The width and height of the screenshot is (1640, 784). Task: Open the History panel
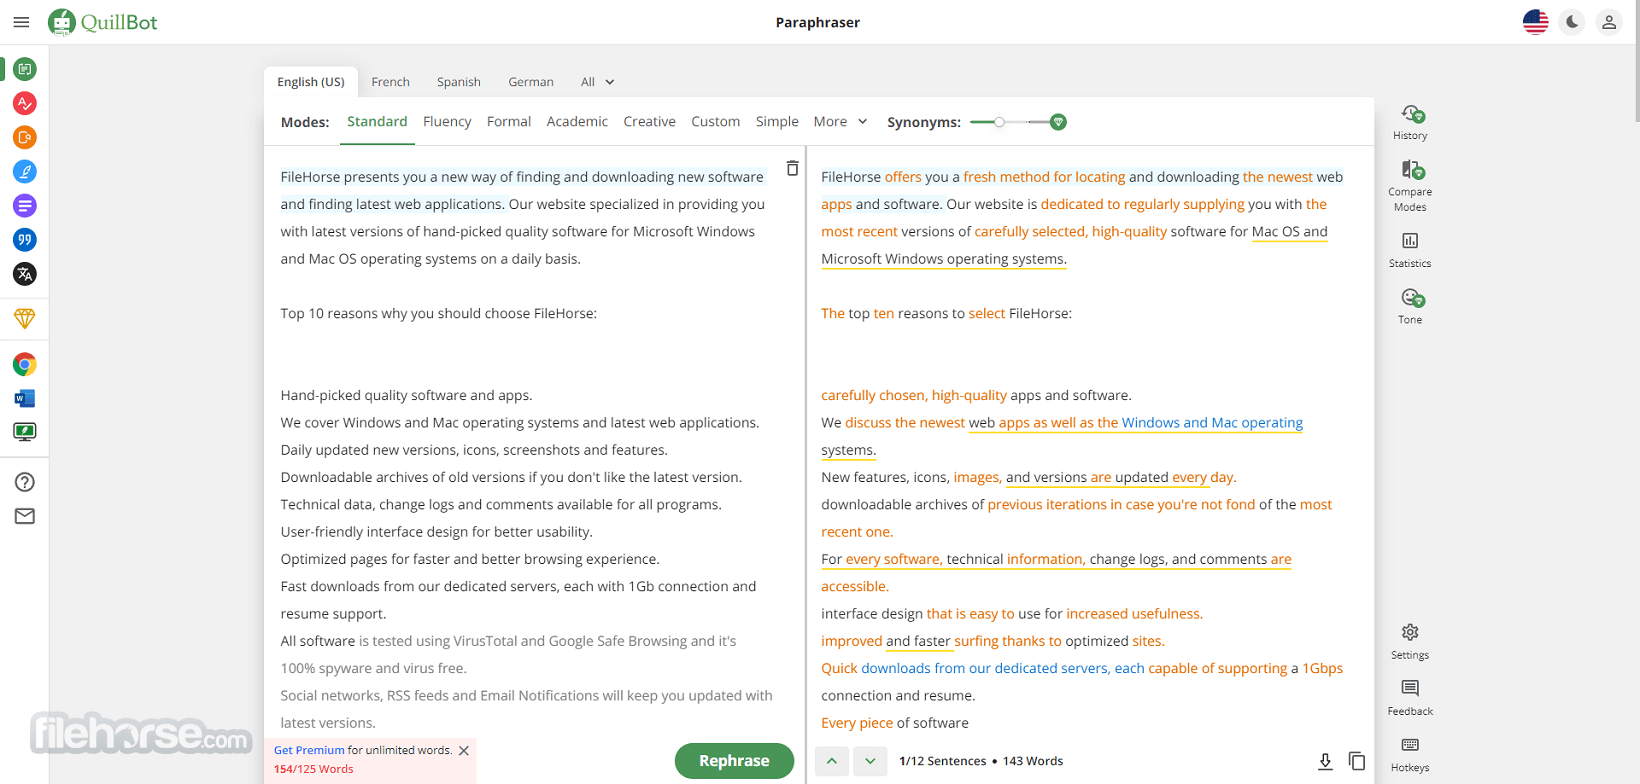tap(1410, 122)
